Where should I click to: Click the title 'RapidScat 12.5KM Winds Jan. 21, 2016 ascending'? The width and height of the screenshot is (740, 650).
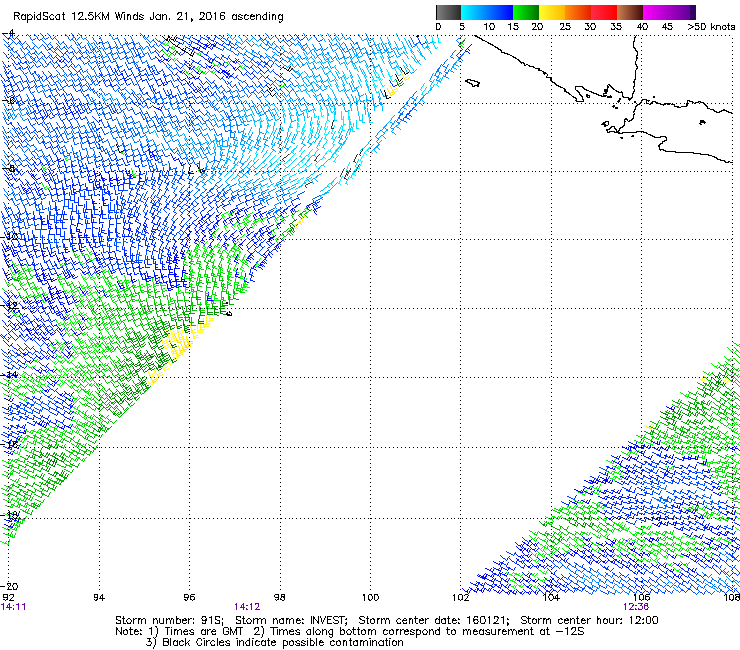[148, 17]
